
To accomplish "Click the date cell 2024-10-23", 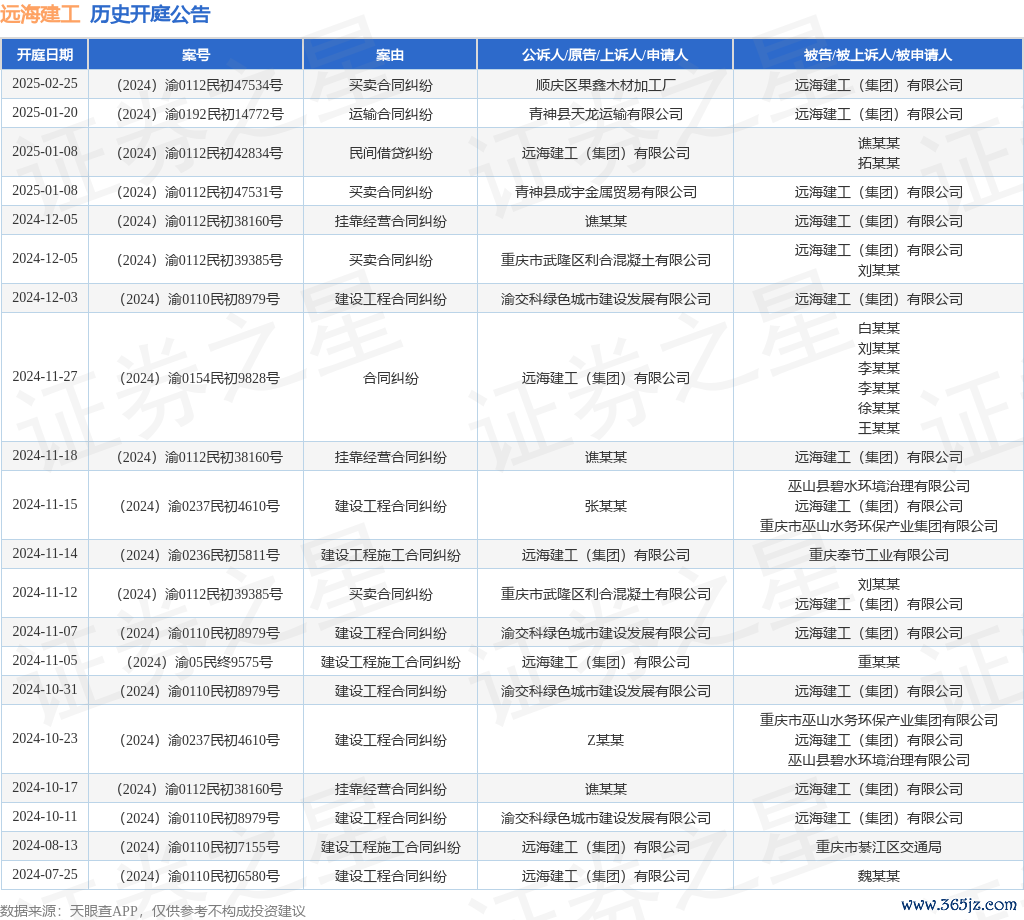I will tap(44, 738).
